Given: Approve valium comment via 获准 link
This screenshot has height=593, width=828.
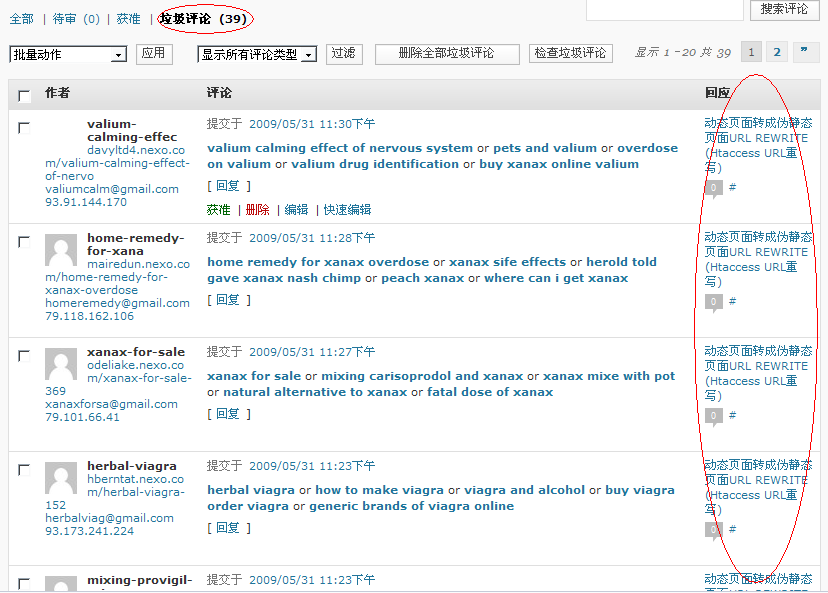Looking at the screenshot, I should point(219,210).
